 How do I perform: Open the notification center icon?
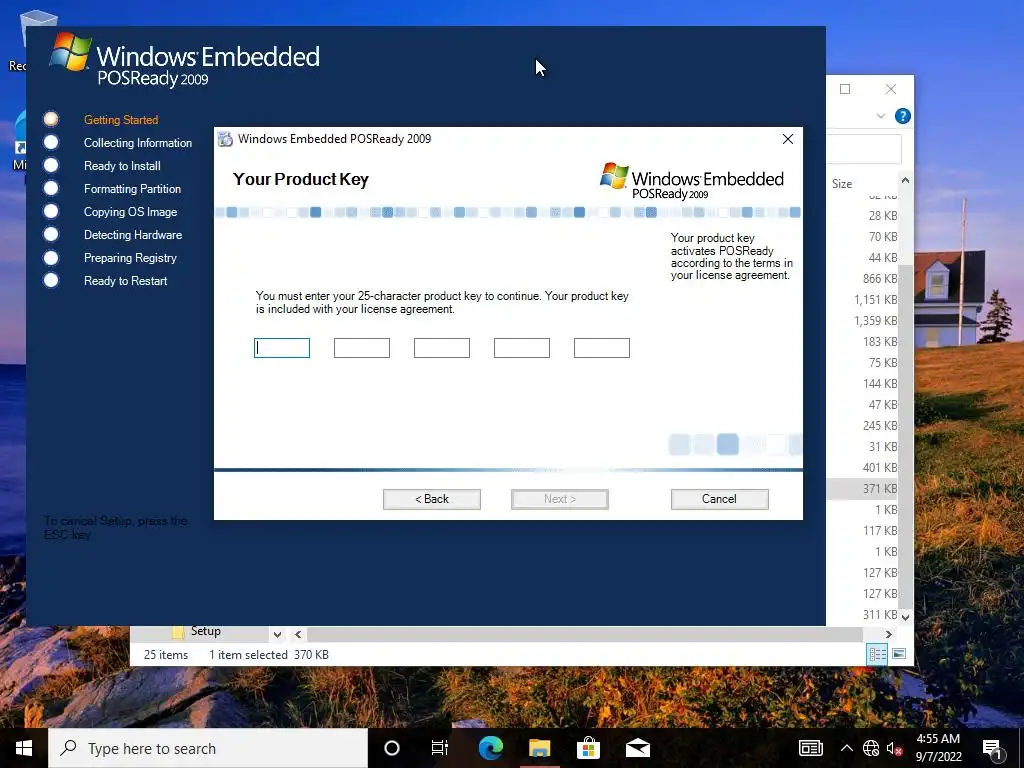coord(993,750)
